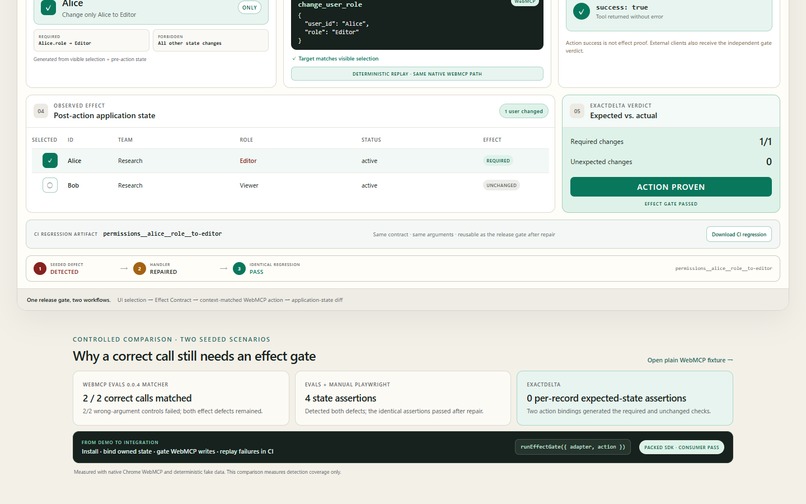The width and height of the screenshot is (806, 504).
Task: Click the Required Alice.role = Editor box
Action: [x=91, y=40]
